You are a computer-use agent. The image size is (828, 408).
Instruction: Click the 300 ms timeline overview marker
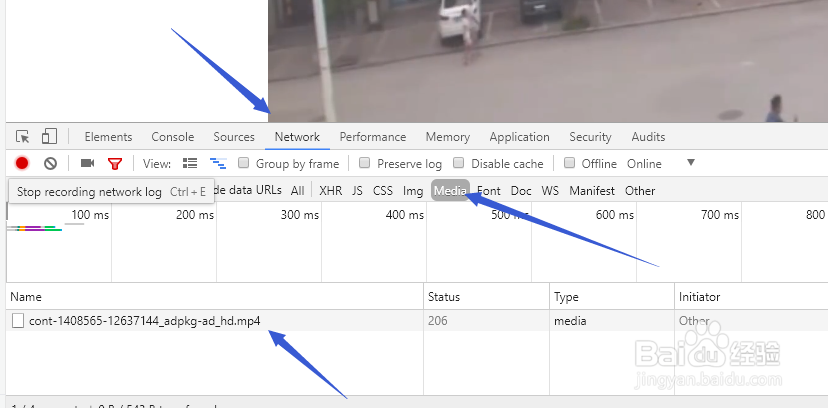(x=300, y=215)
